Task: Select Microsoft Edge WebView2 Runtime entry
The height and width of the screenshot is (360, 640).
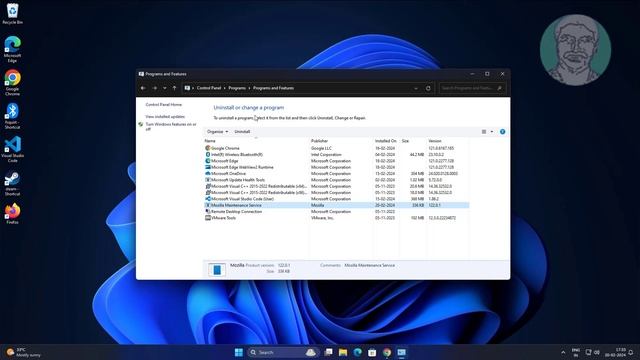Action: [x=336, y=167]
